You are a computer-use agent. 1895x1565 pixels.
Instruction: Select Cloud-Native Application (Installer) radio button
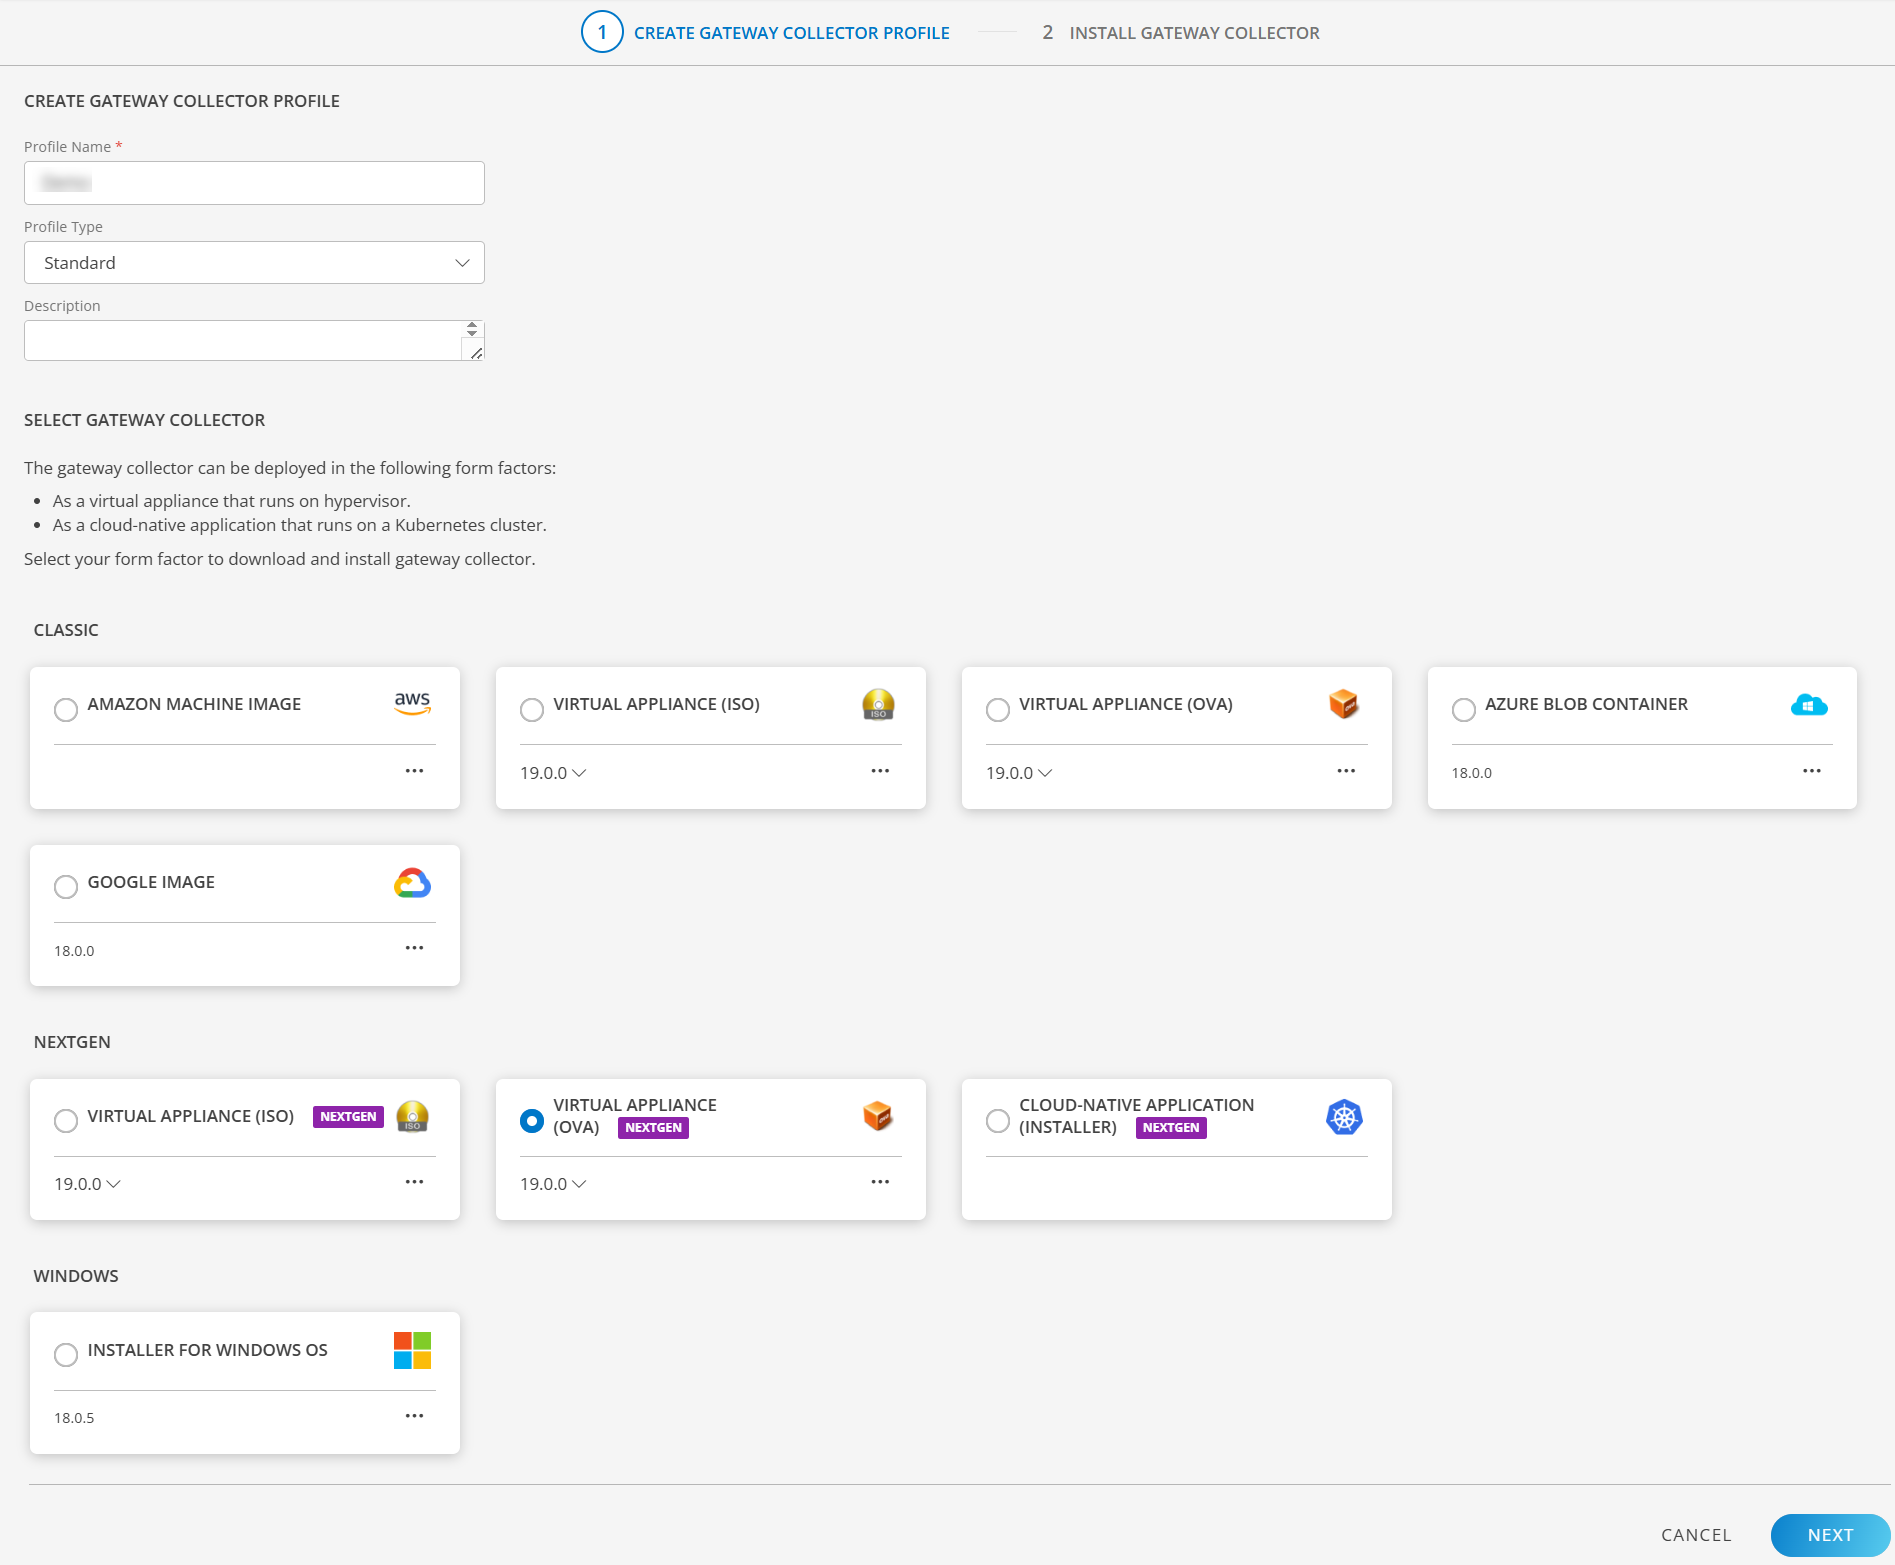pyautogui.click(x=997, y=1121)
